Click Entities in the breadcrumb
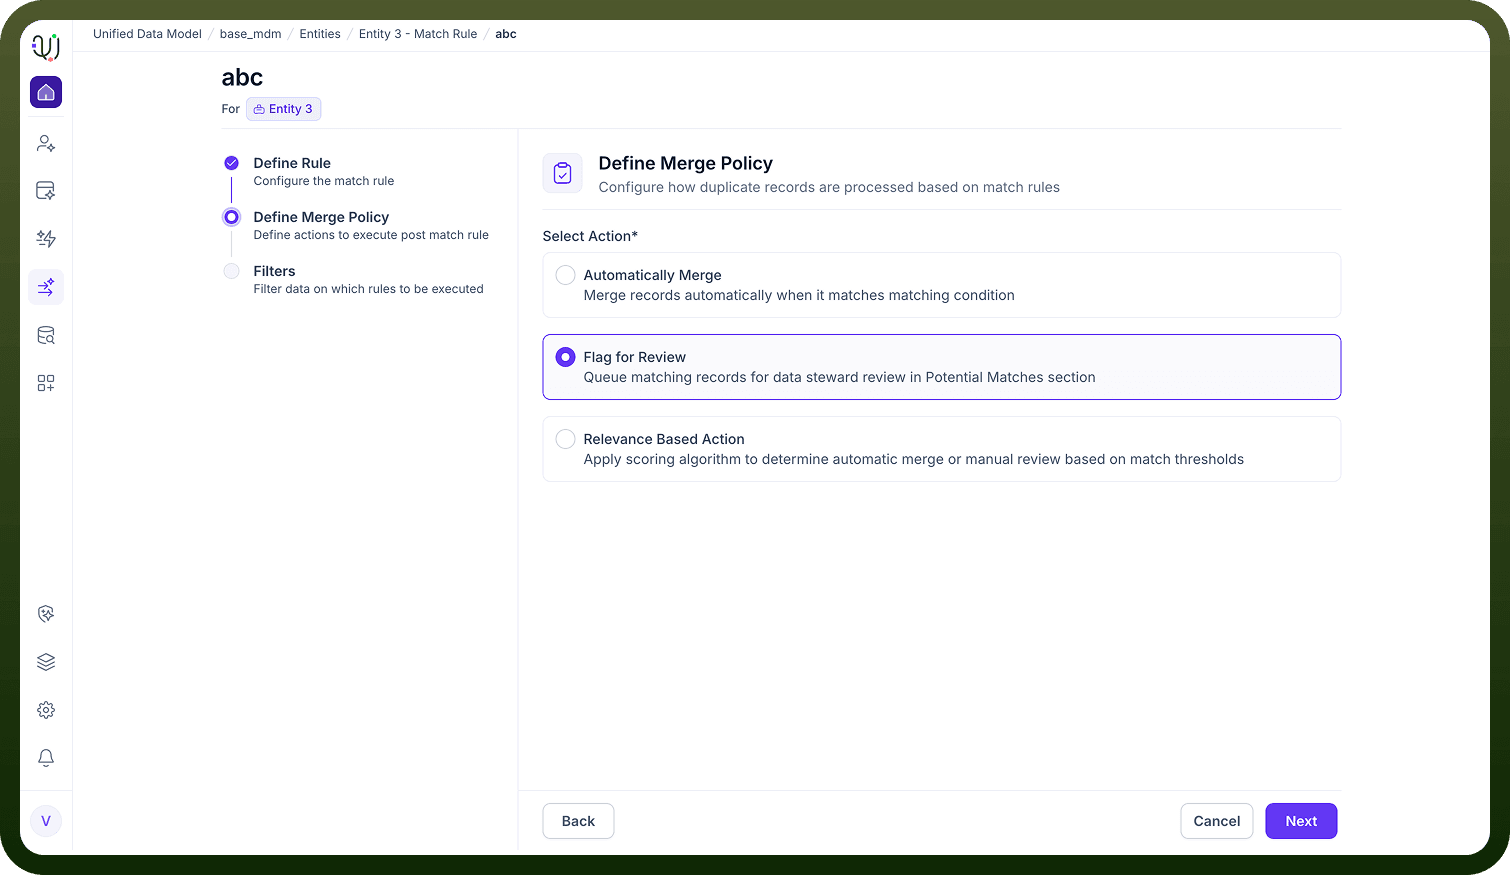Screen dimensions: 1510x875 coord(320,34)
